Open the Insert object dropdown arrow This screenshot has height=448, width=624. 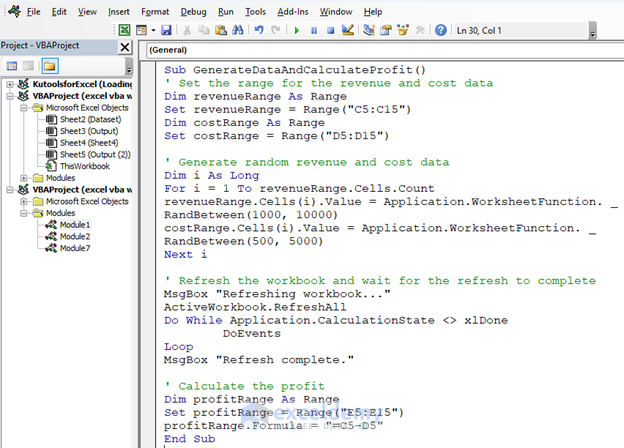click(x=153, y=30)
